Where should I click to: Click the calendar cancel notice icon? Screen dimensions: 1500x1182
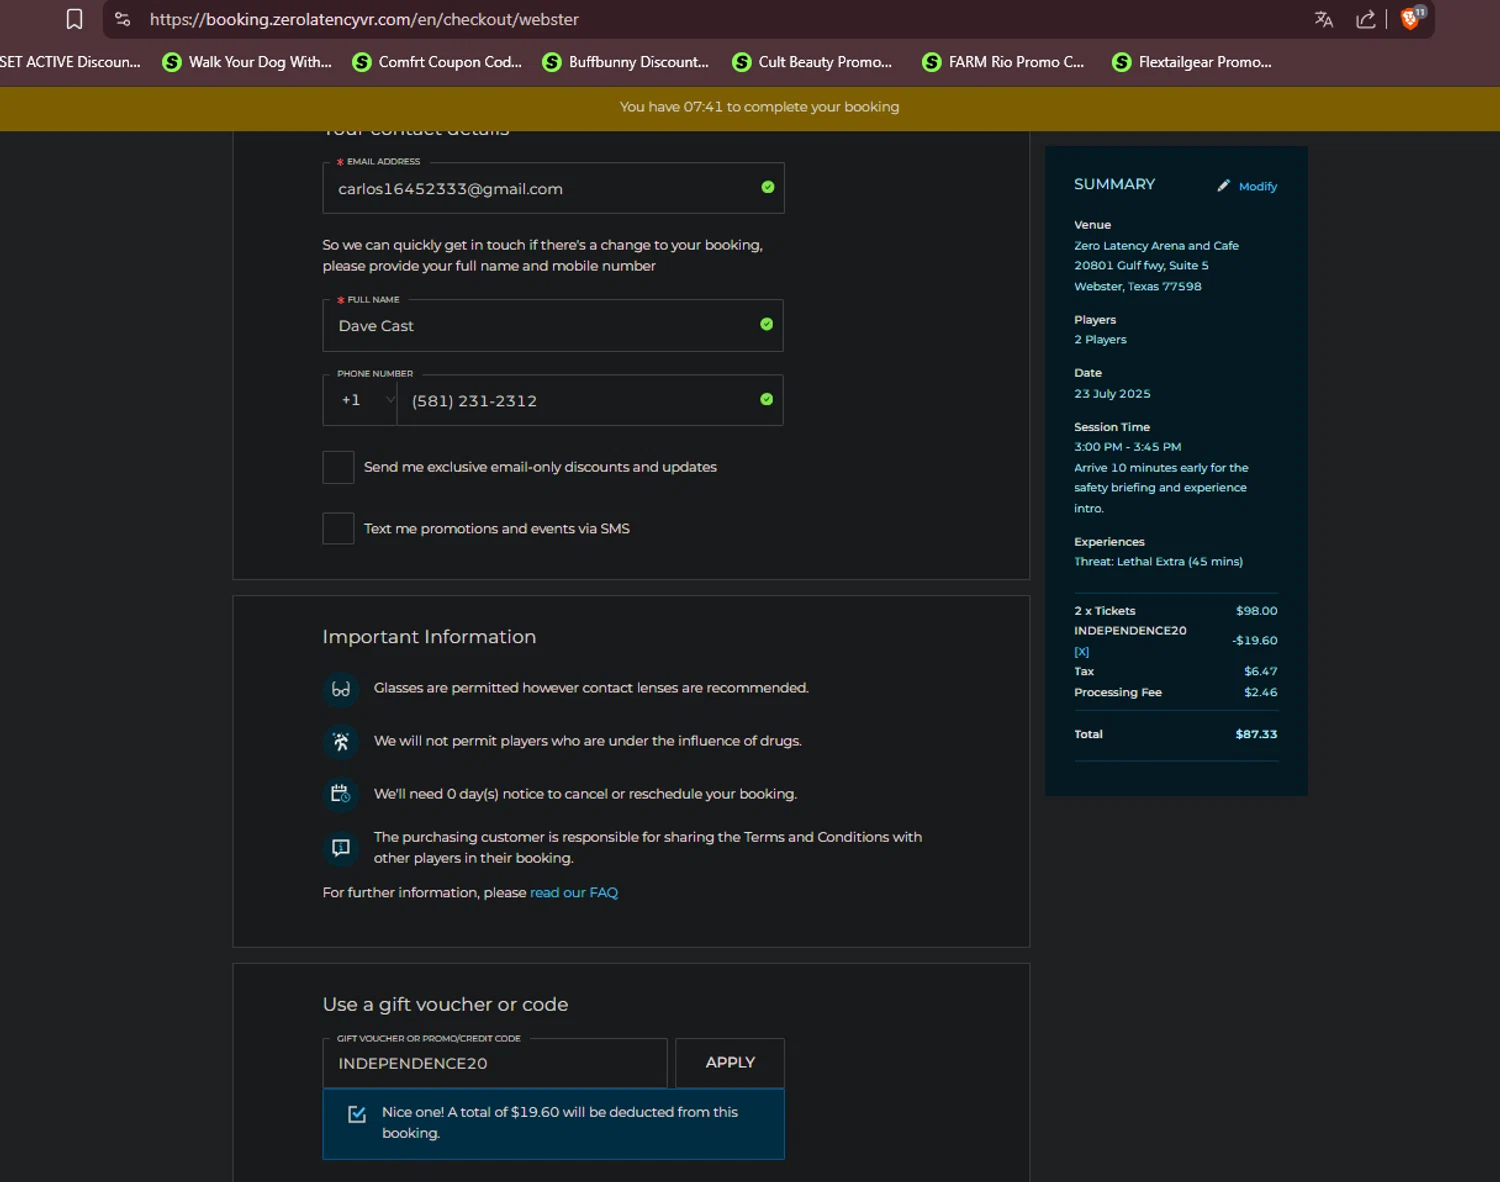pyautogui.click(x=341, y=794)
